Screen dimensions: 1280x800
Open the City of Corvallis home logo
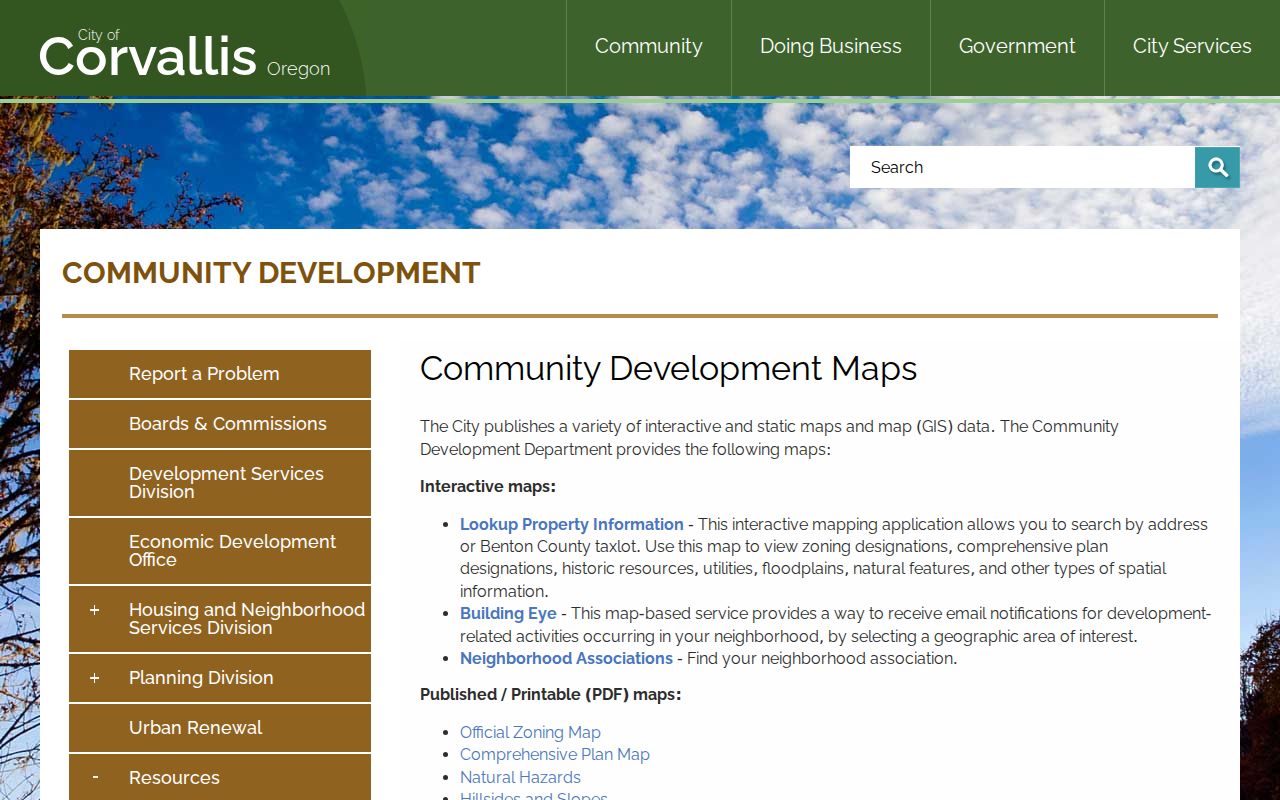[185, 53]
